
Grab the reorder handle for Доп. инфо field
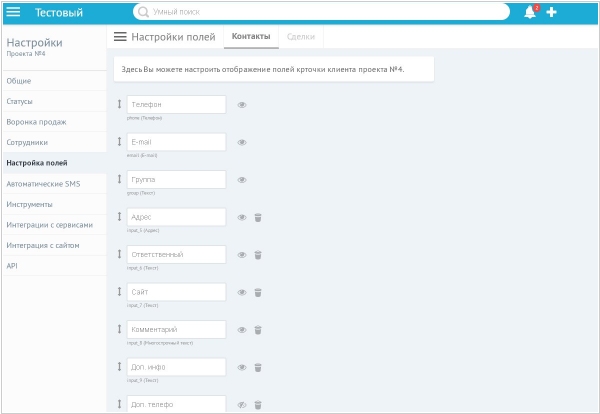(119, 367)
